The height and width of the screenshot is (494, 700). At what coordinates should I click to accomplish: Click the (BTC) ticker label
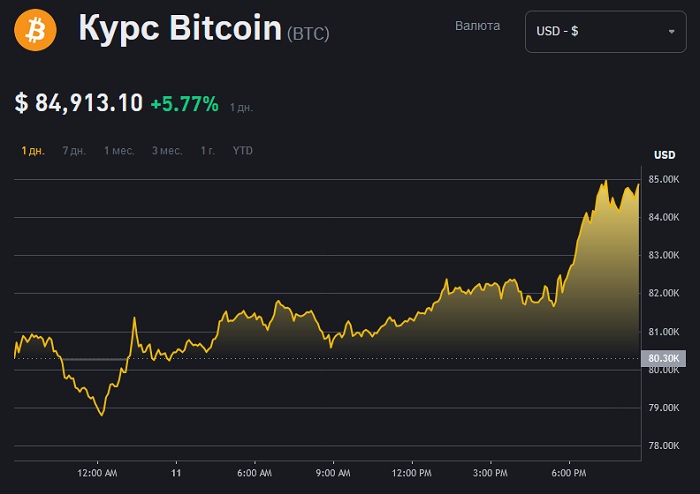pyautogui.click(x=308, y=34)
